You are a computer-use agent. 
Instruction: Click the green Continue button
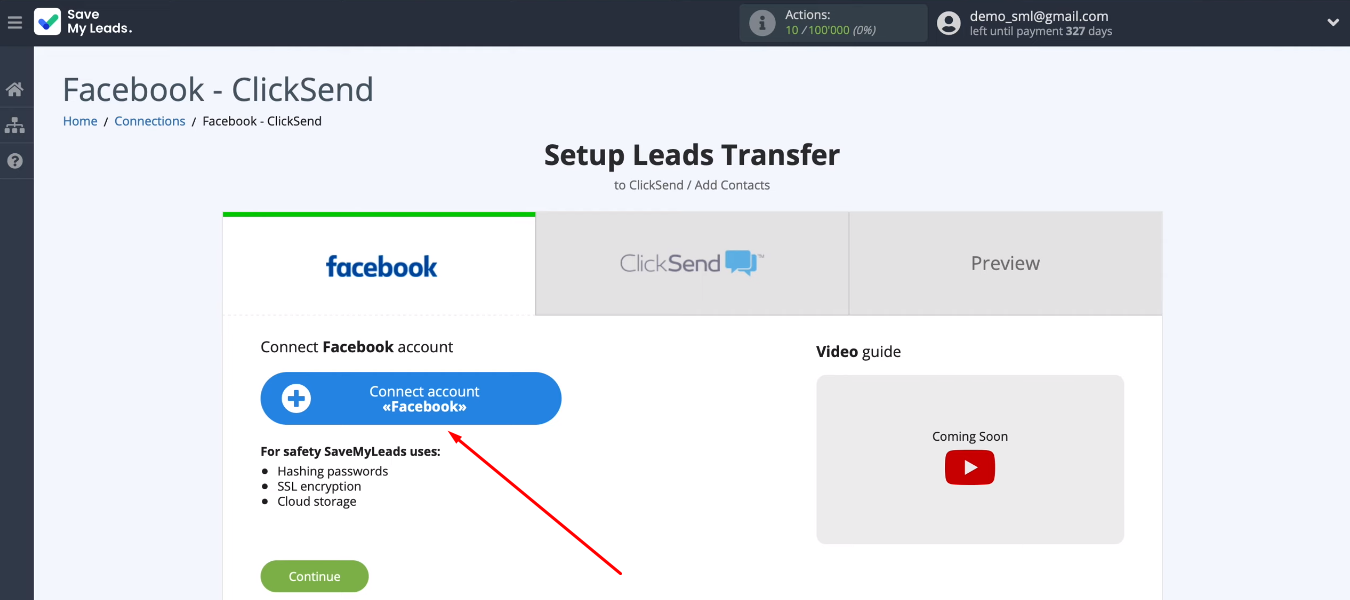315,576
